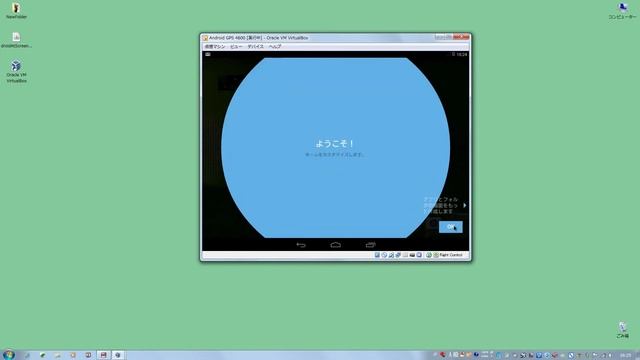
Task: Click the keyboard capture indicator icon
Action: [x=436, y=255]
